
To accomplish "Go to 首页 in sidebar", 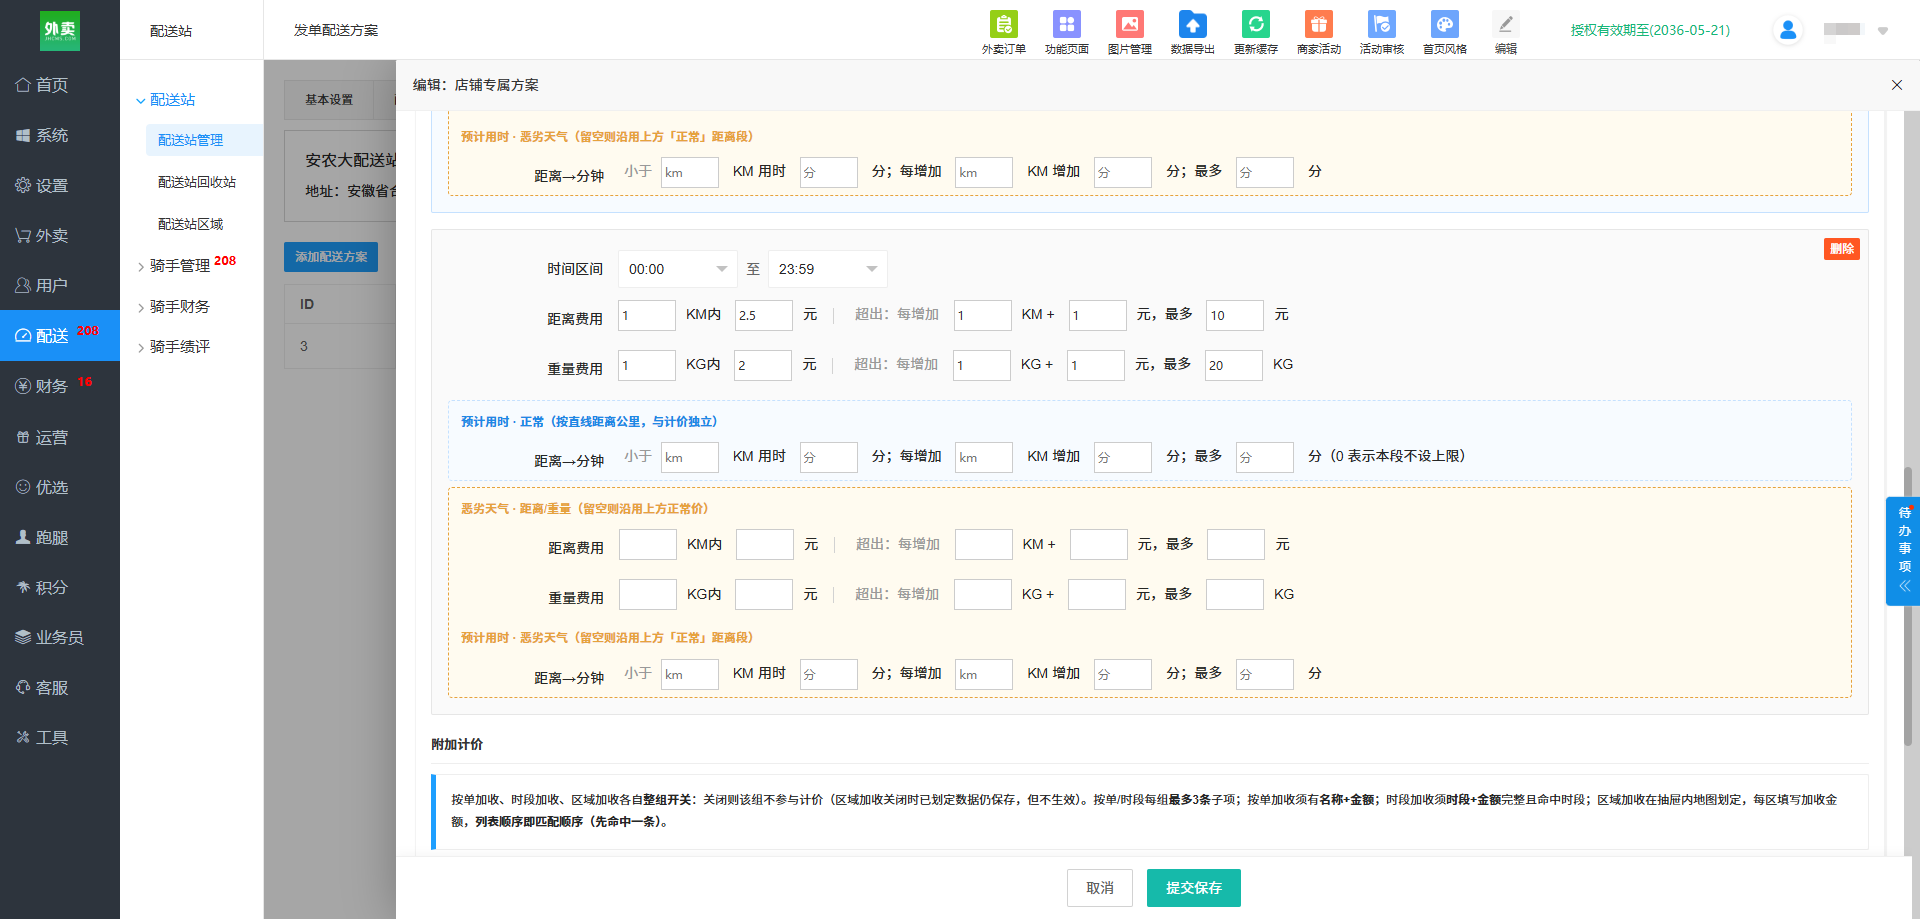I will [60, 85].
